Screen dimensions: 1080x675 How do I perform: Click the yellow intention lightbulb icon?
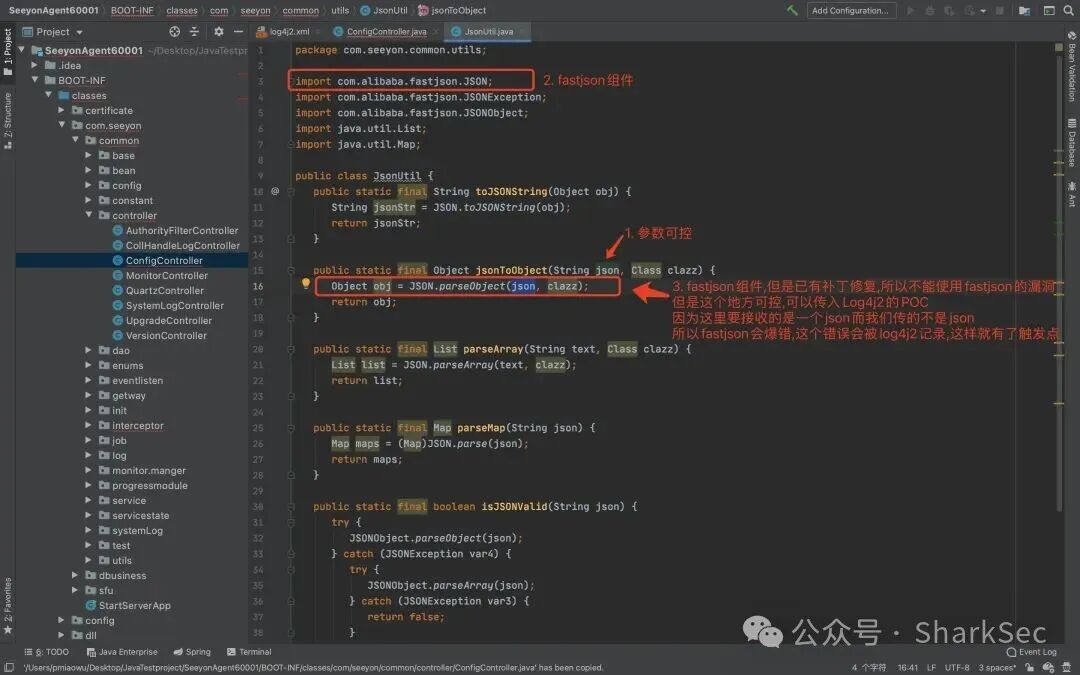[x=306, y=284]
